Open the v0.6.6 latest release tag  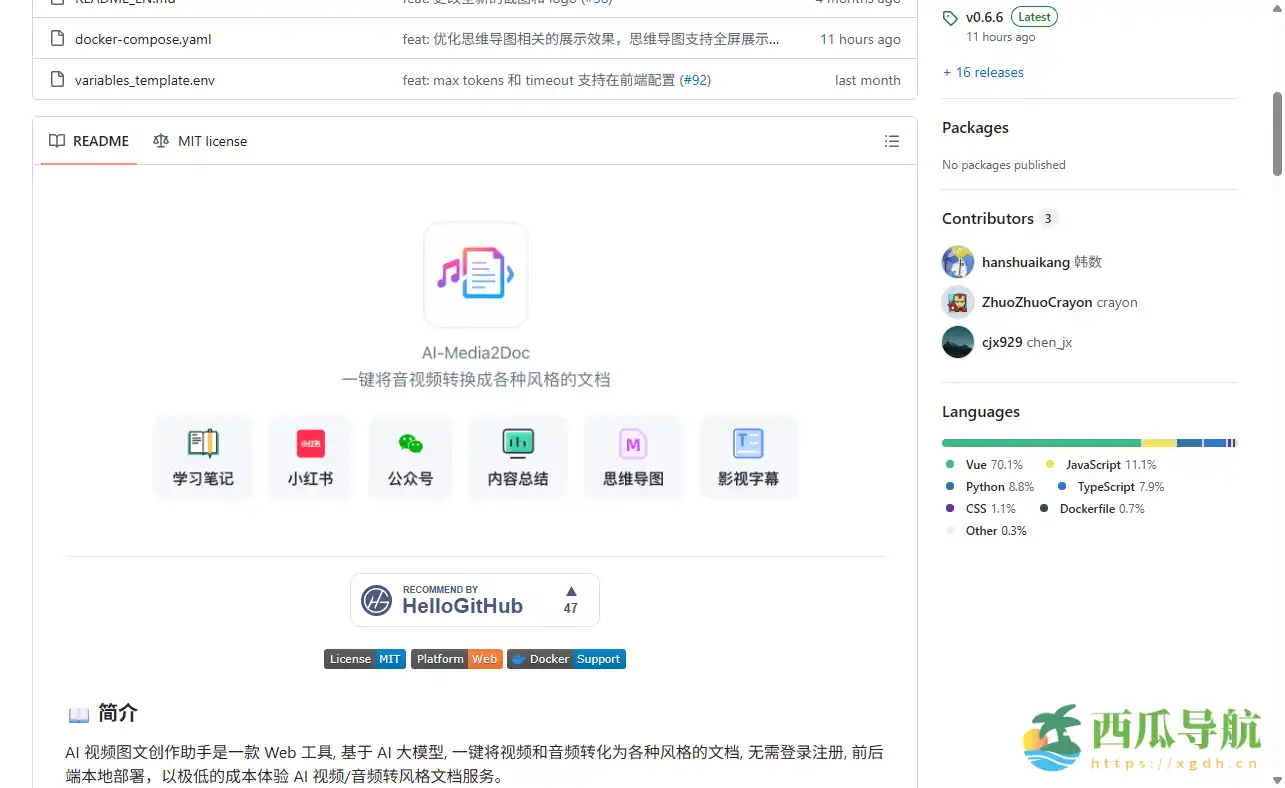(x=984, y=17)
